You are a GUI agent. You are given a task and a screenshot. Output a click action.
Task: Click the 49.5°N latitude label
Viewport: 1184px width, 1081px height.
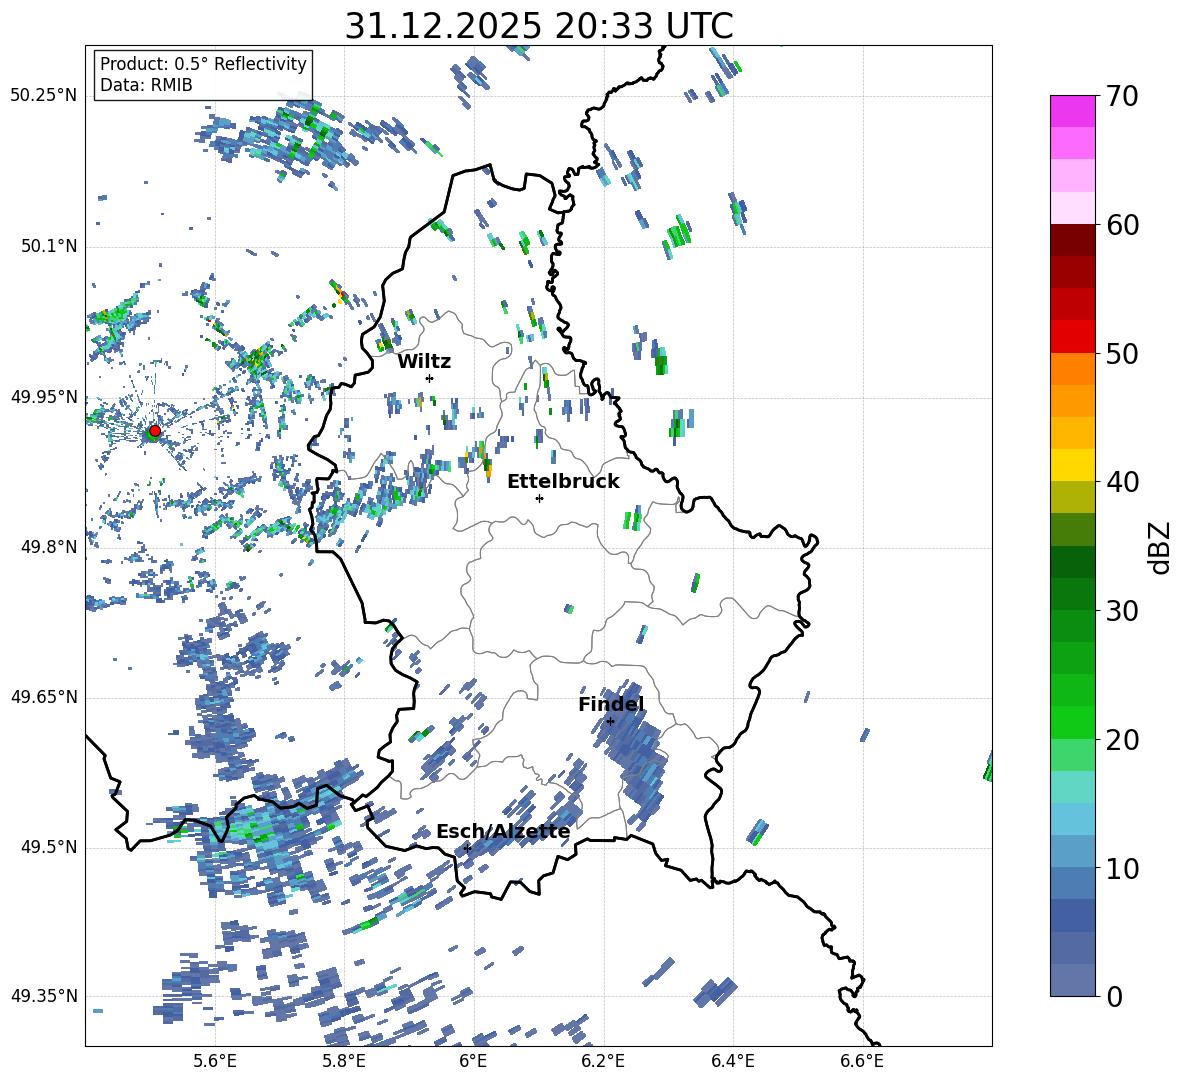click(x=49, y=847)
